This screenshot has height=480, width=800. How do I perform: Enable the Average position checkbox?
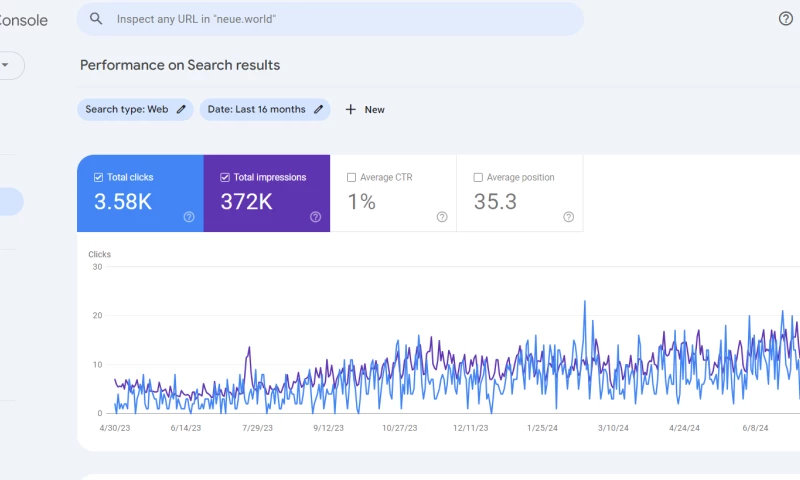[x=478, y=178]
